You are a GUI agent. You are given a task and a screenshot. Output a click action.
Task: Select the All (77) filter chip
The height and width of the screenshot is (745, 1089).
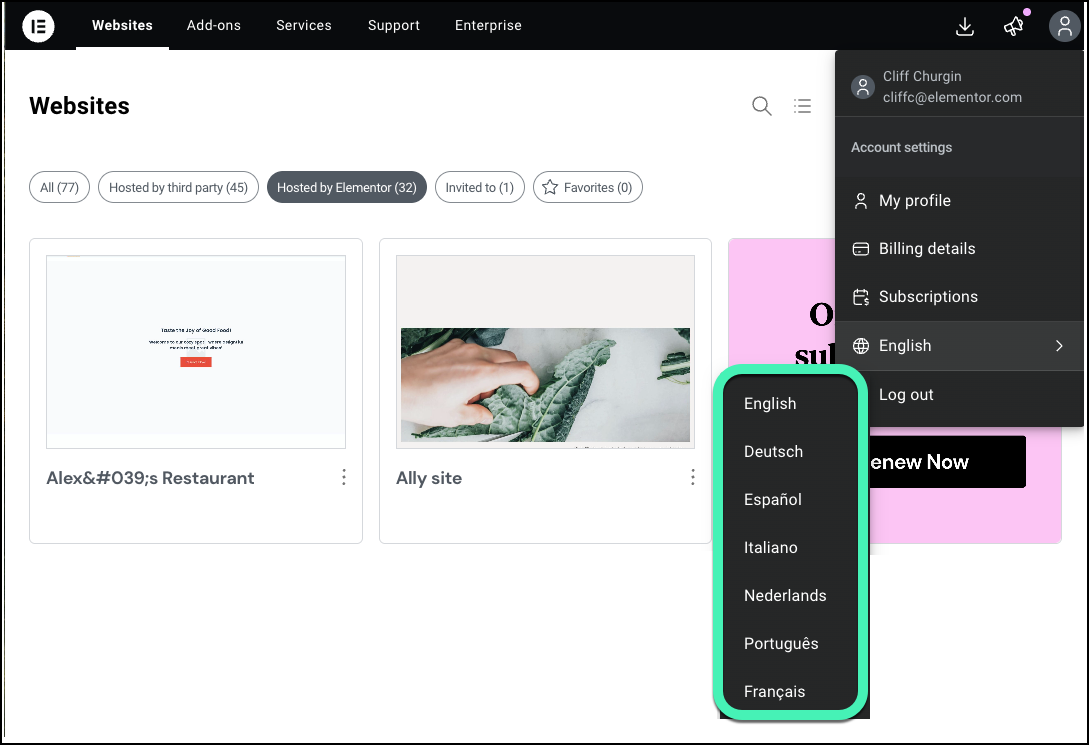click(x=60, y=187)
